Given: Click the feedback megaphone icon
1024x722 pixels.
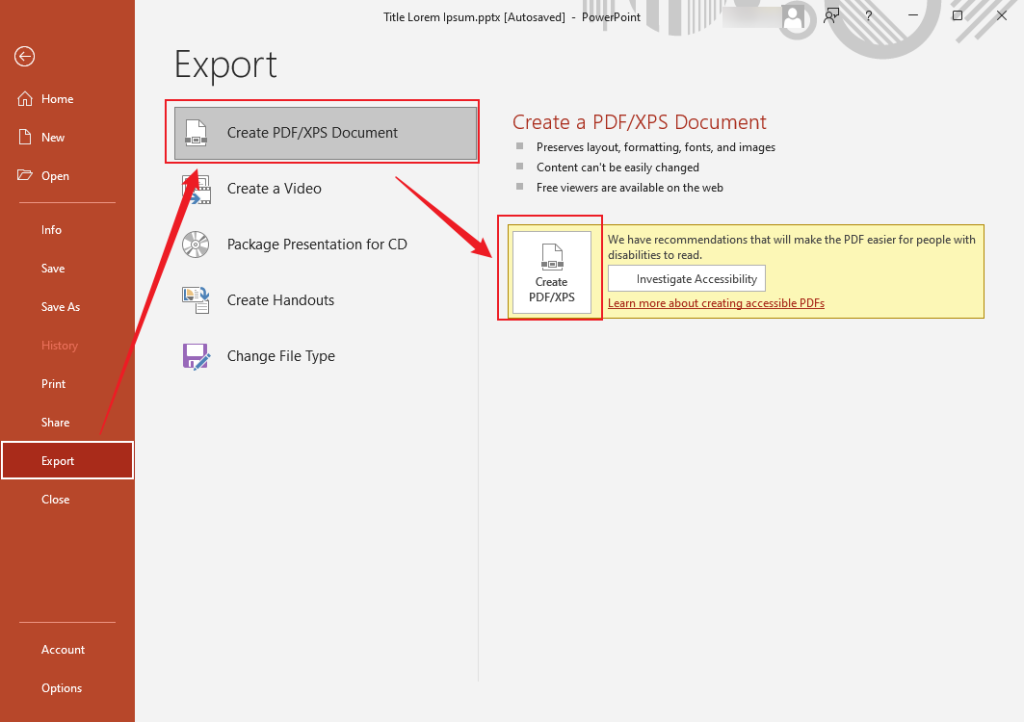Looking at the screenshot, I should (x=831, y=16).
